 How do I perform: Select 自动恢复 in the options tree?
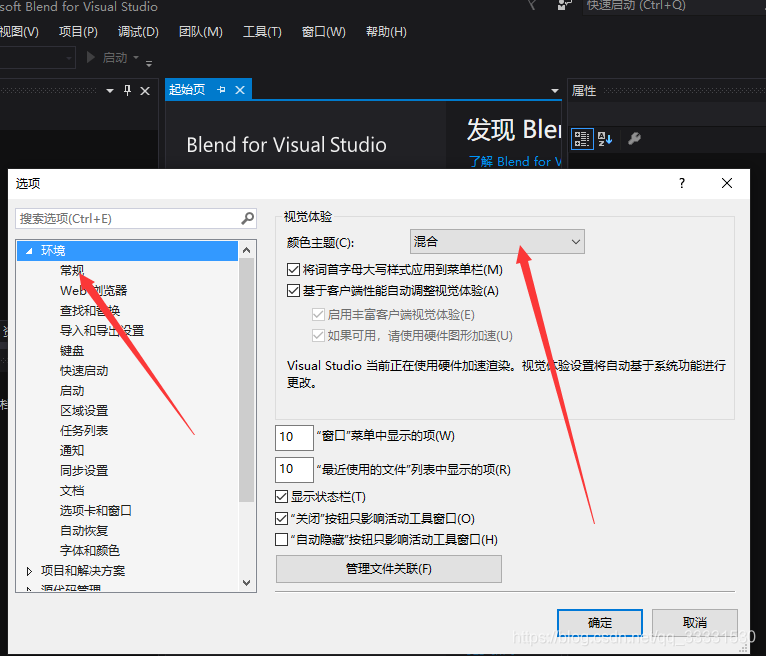coord(84,530)
